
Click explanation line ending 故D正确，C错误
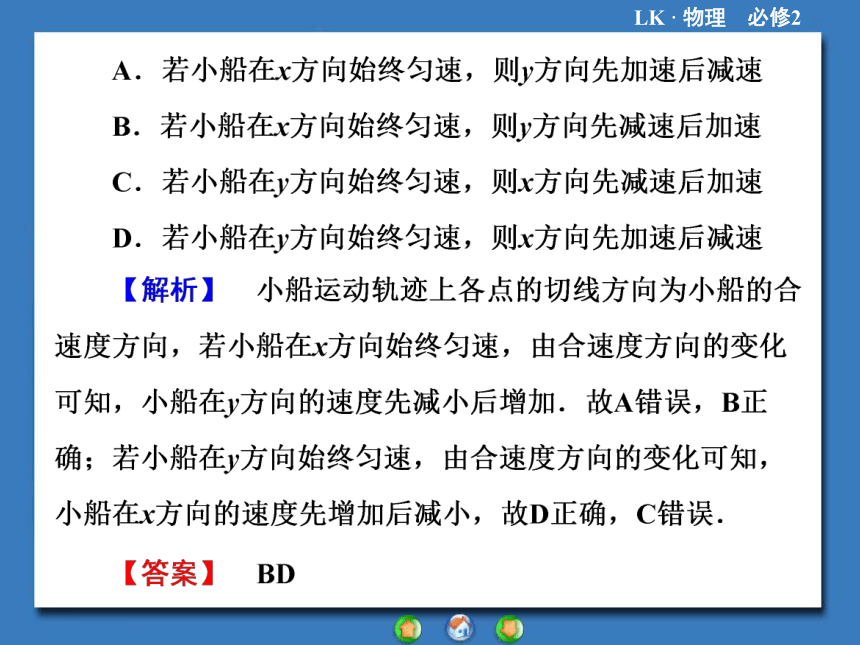coord(390,514)
